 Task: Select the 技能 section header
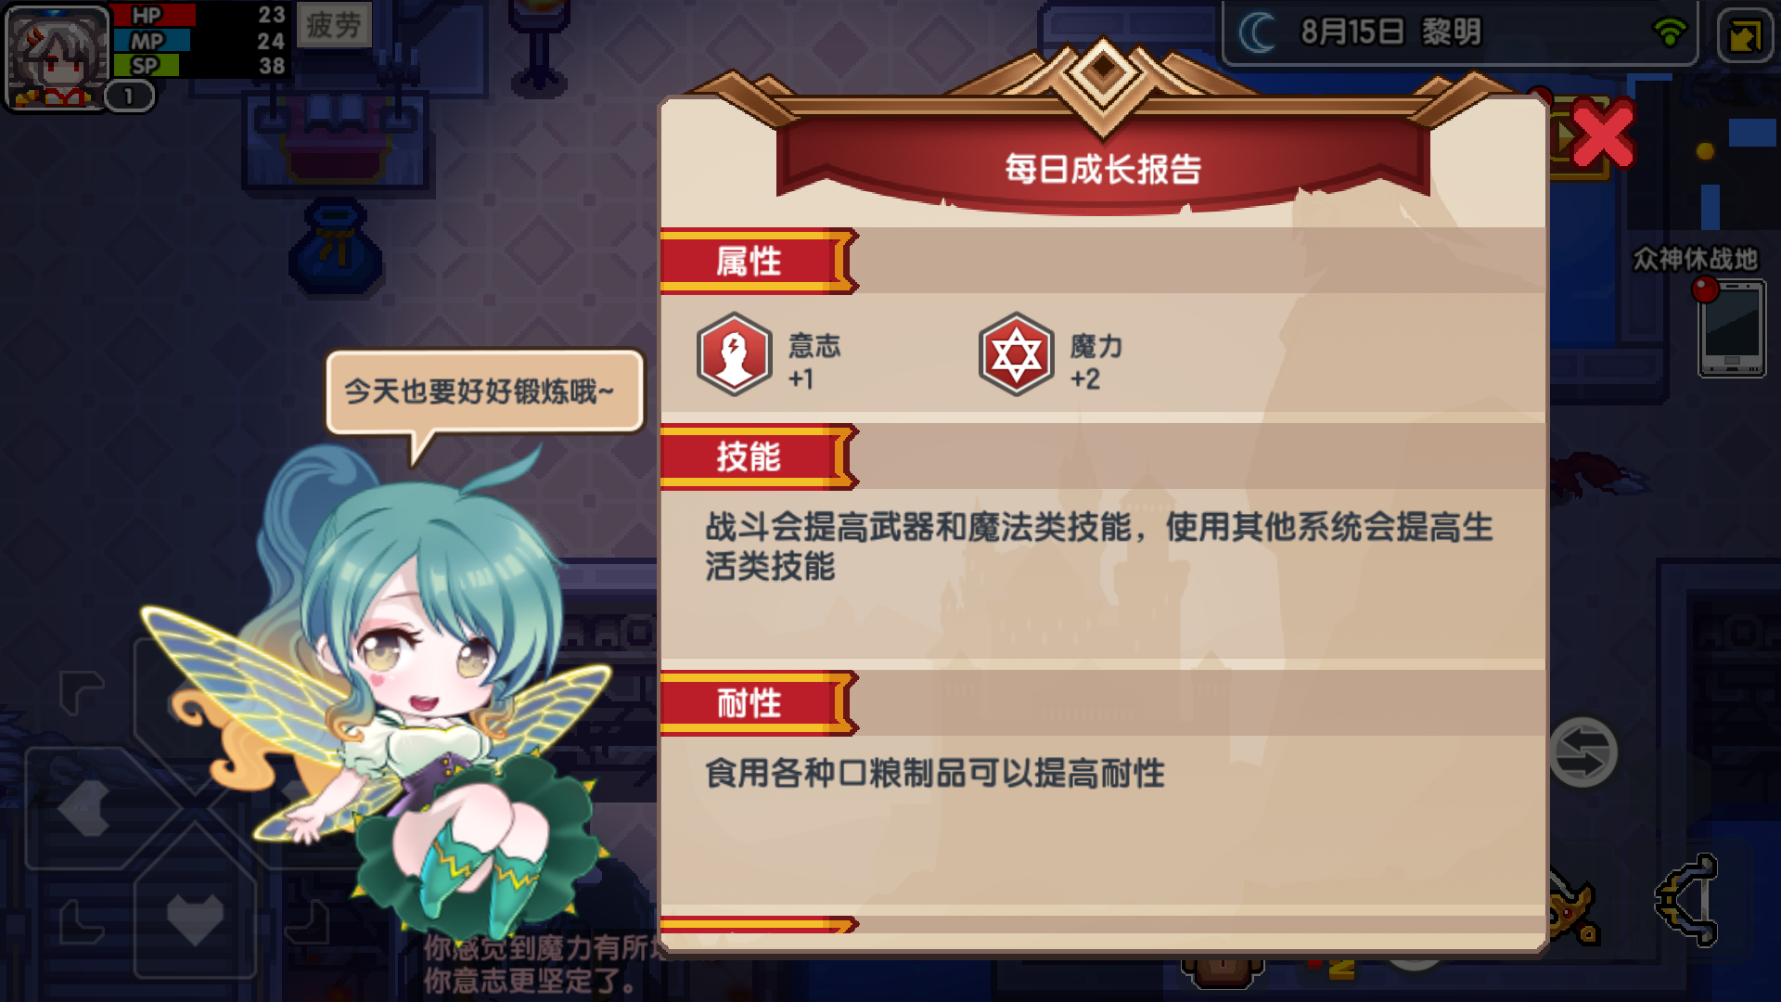click(x=758, y=457)
